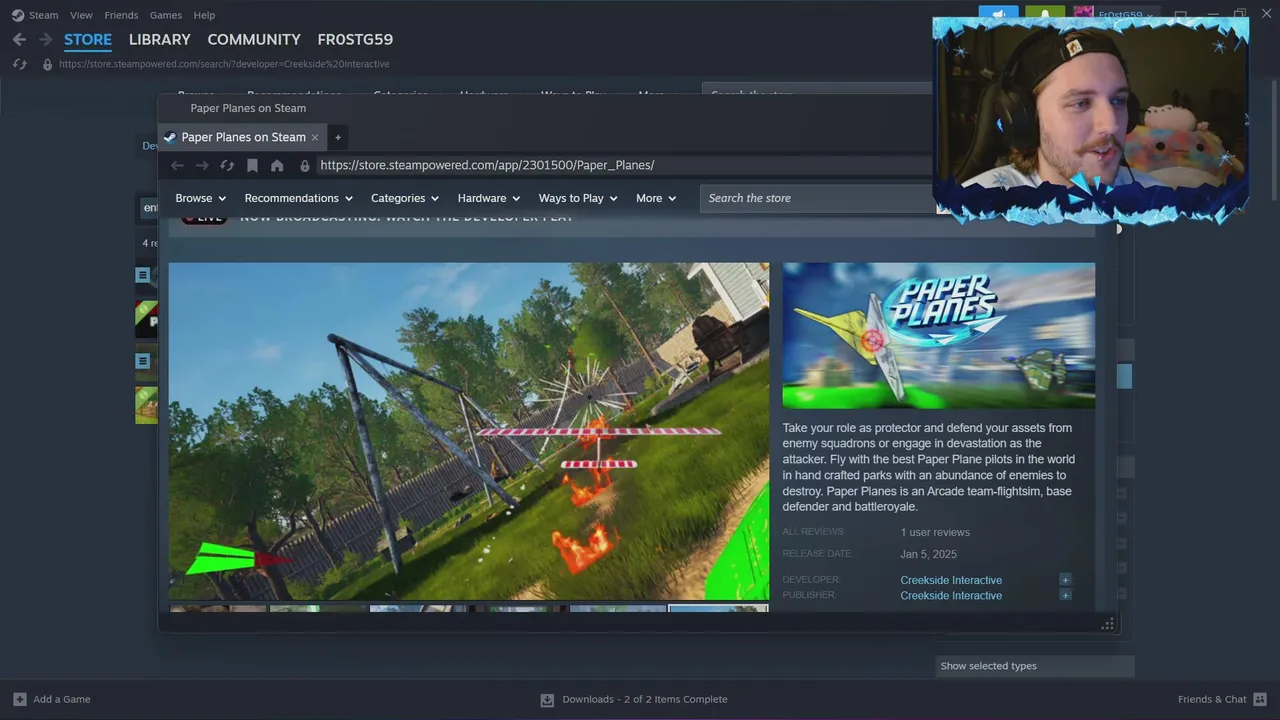Click forward arrow in popup browser toolbar
The height and width of the screenshot is (720, 1280).
202,165
